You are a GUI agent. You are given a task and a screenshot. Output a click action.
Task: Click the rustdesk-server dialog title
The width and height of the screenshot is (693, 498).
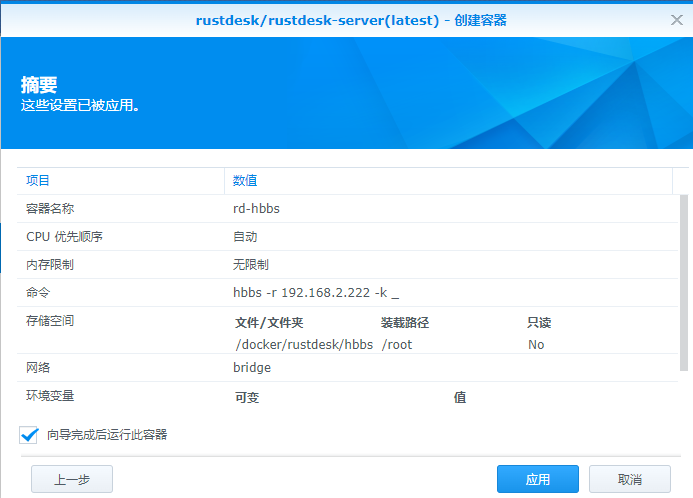pos(351,20)
